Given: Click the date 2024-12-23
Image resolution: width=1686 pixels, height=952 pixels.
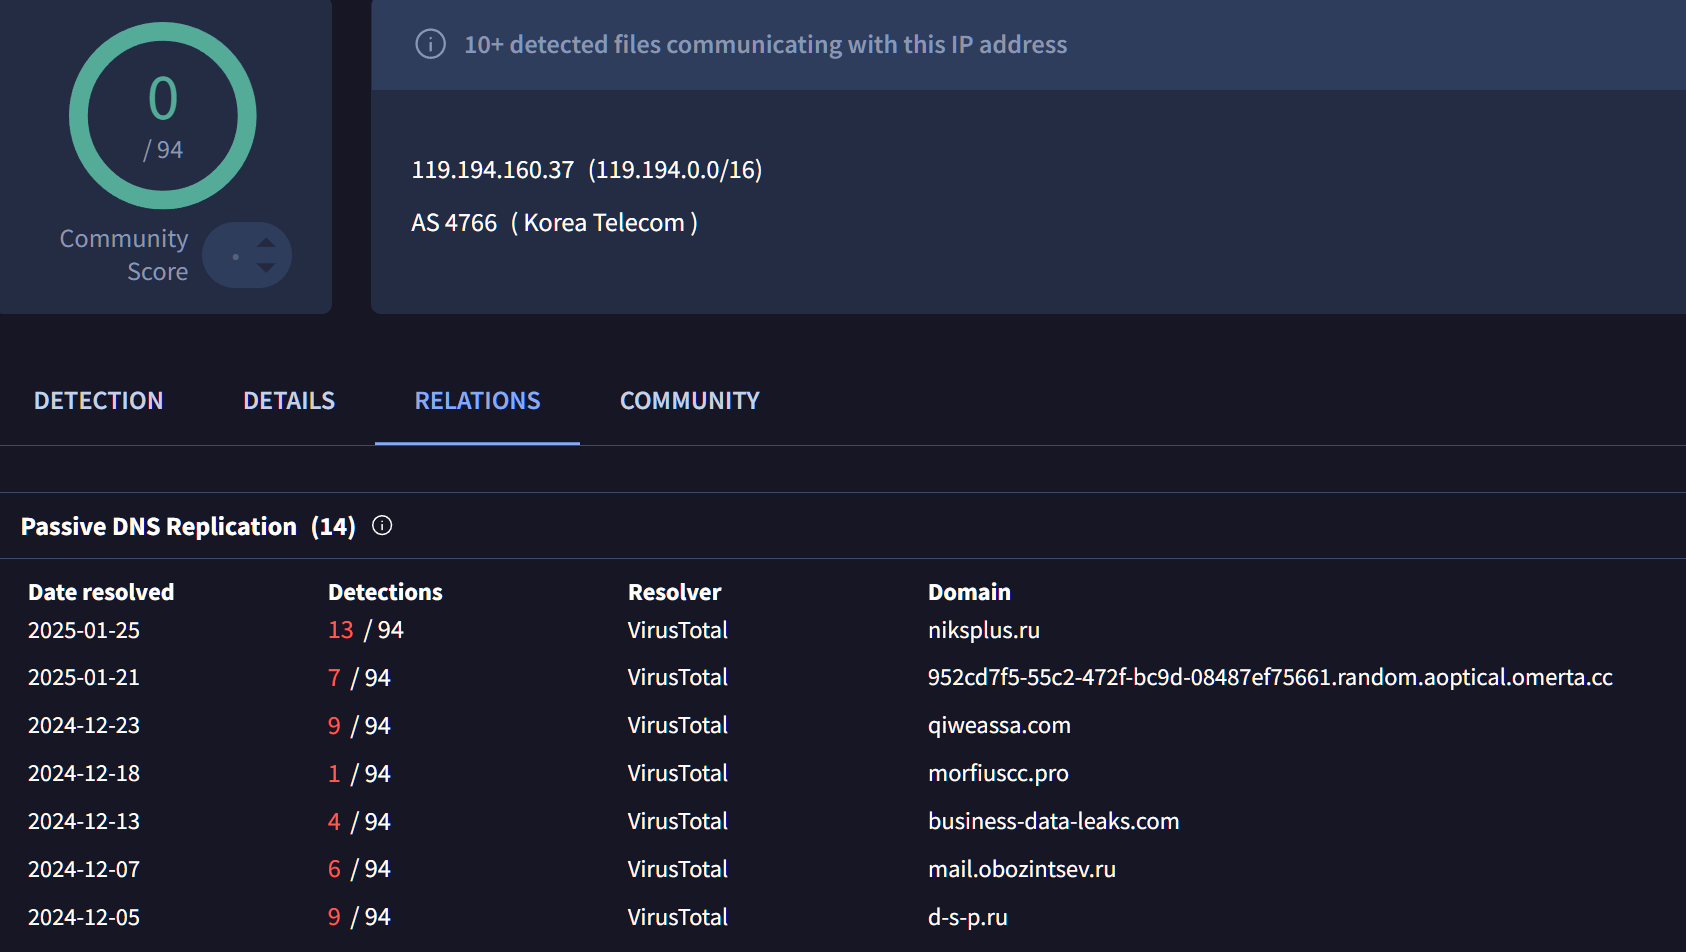Looking at the screenshot, I should coord(84,725).
